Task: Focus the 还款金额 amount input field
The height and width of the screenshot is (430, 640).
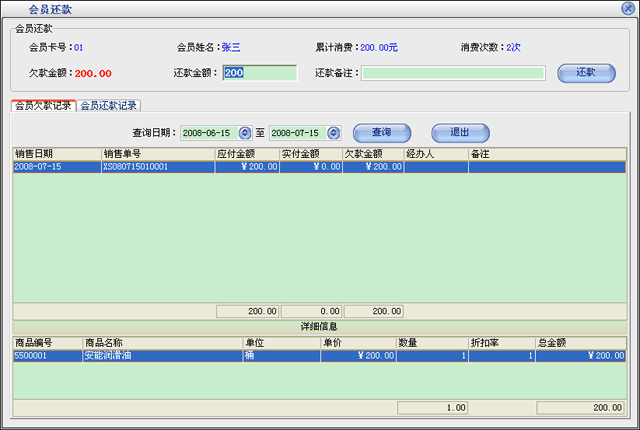Action: (259, 73)
